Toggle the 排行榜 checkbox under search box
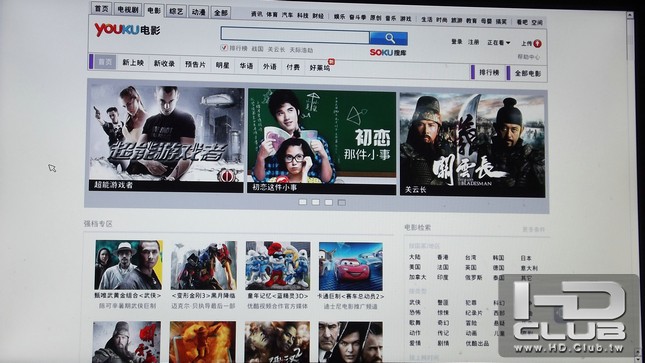The height and width of the screenshot is (363, 645). click(224, 48)
